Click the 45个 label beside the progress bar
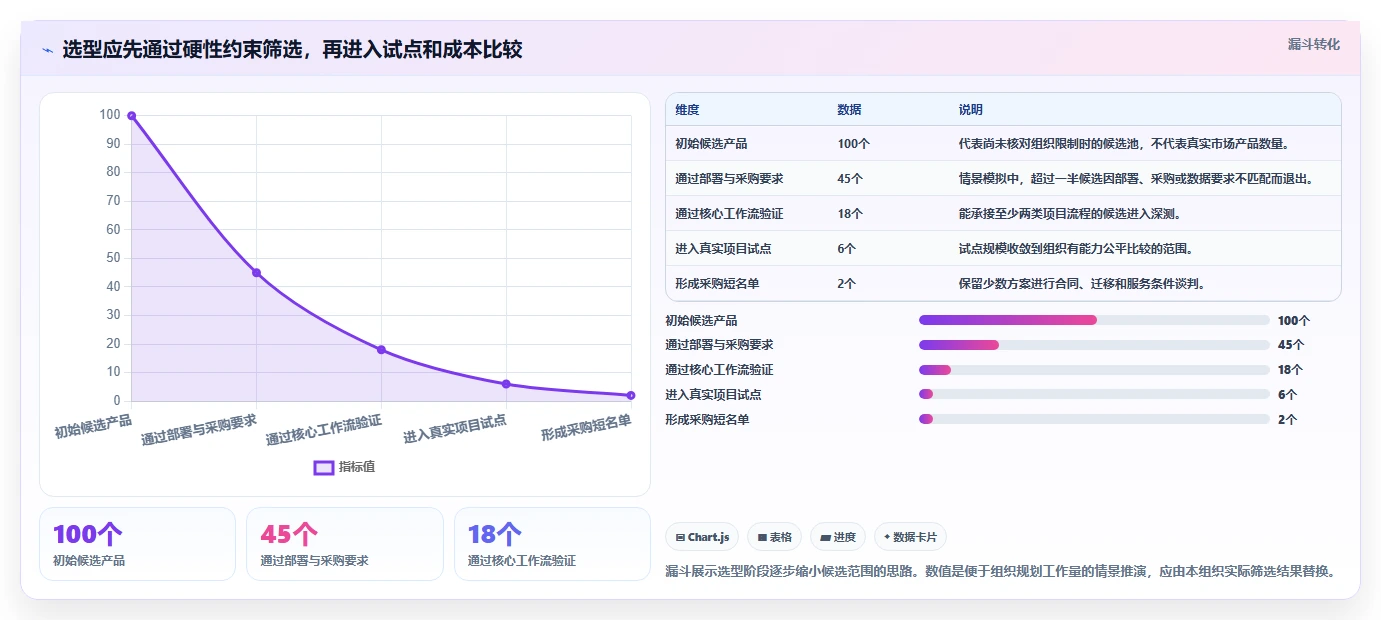This screenshot has width=1381, height=620. point(1291,345)
